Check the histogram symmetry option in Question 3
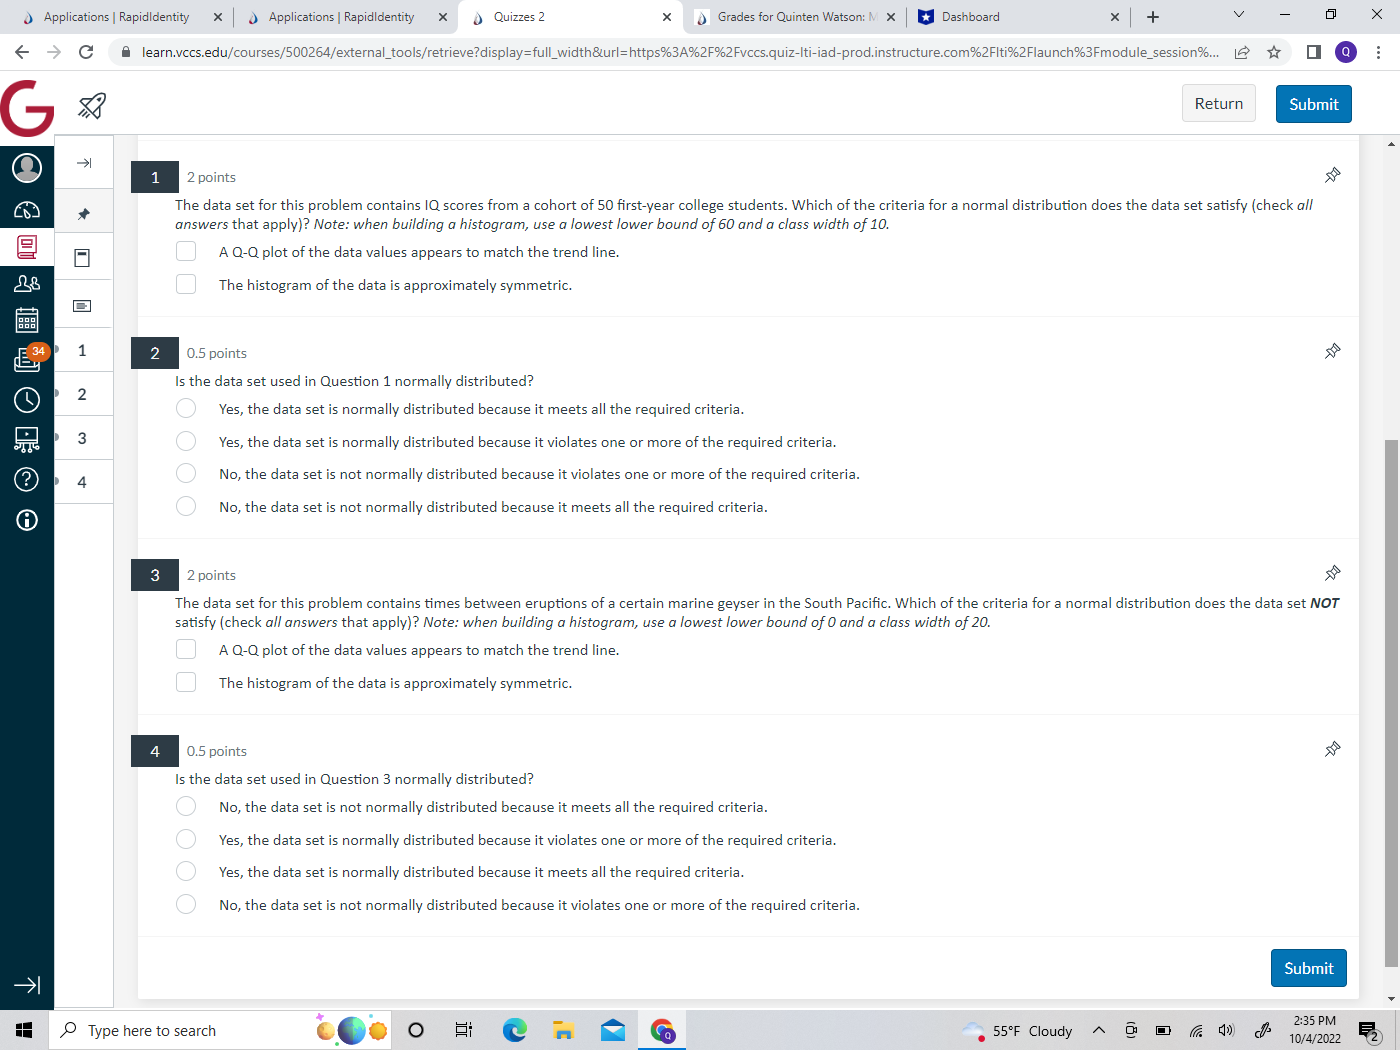Viewport: 1400px width, 1050px height. point(186,681)
